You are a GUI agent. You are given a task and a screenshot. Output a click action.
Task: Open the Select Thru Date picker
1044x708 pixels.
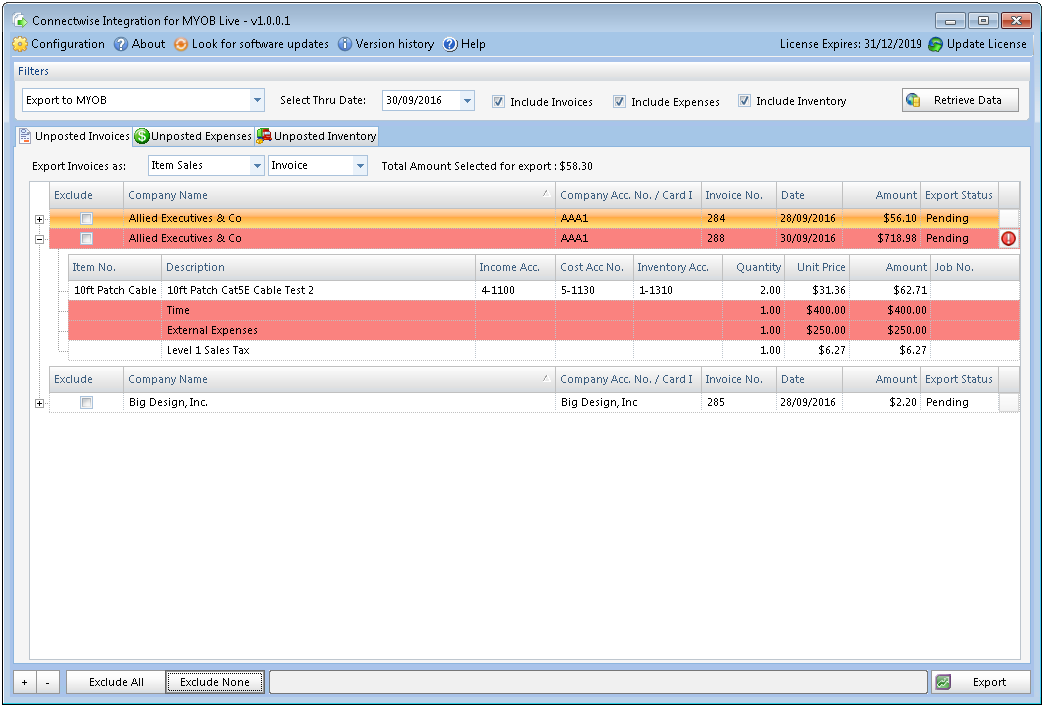tap(466, 100)
